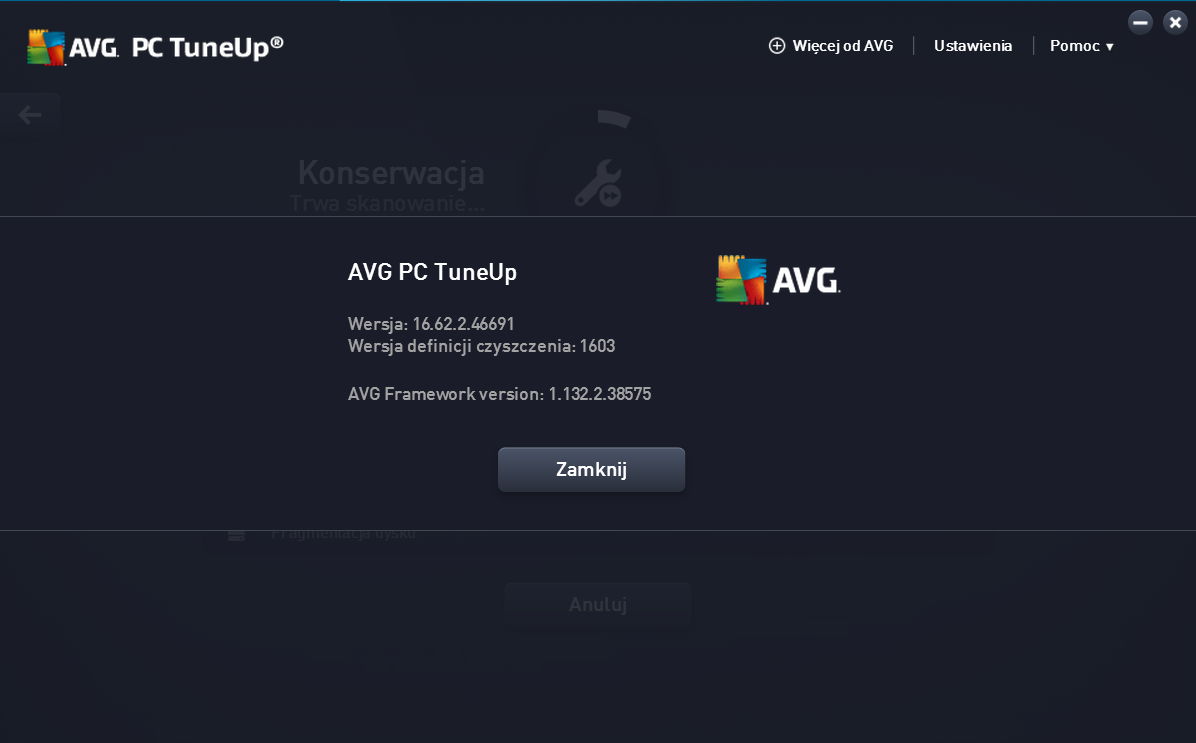This screenshot has height=743, width=1196.
Task: Click the Wersja 16.62.2.46691 text
Action: (x=431, y=323)
